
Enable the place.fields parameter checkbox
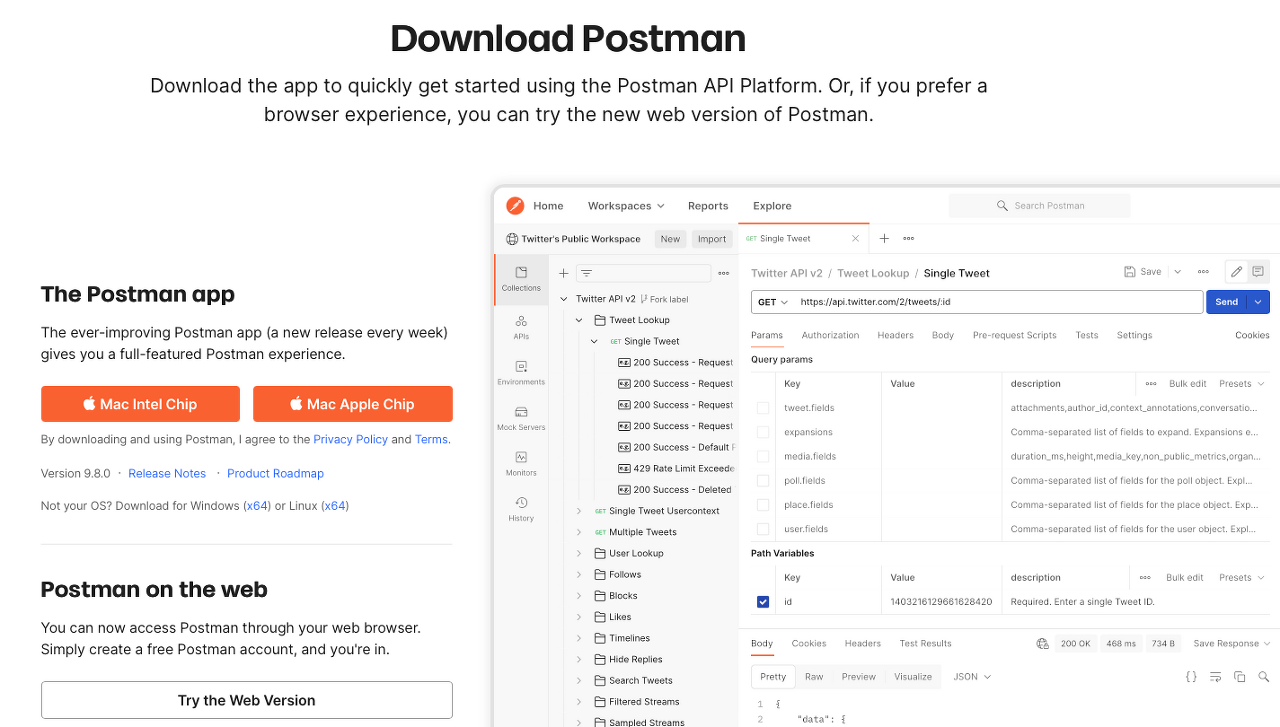[763, 505]
